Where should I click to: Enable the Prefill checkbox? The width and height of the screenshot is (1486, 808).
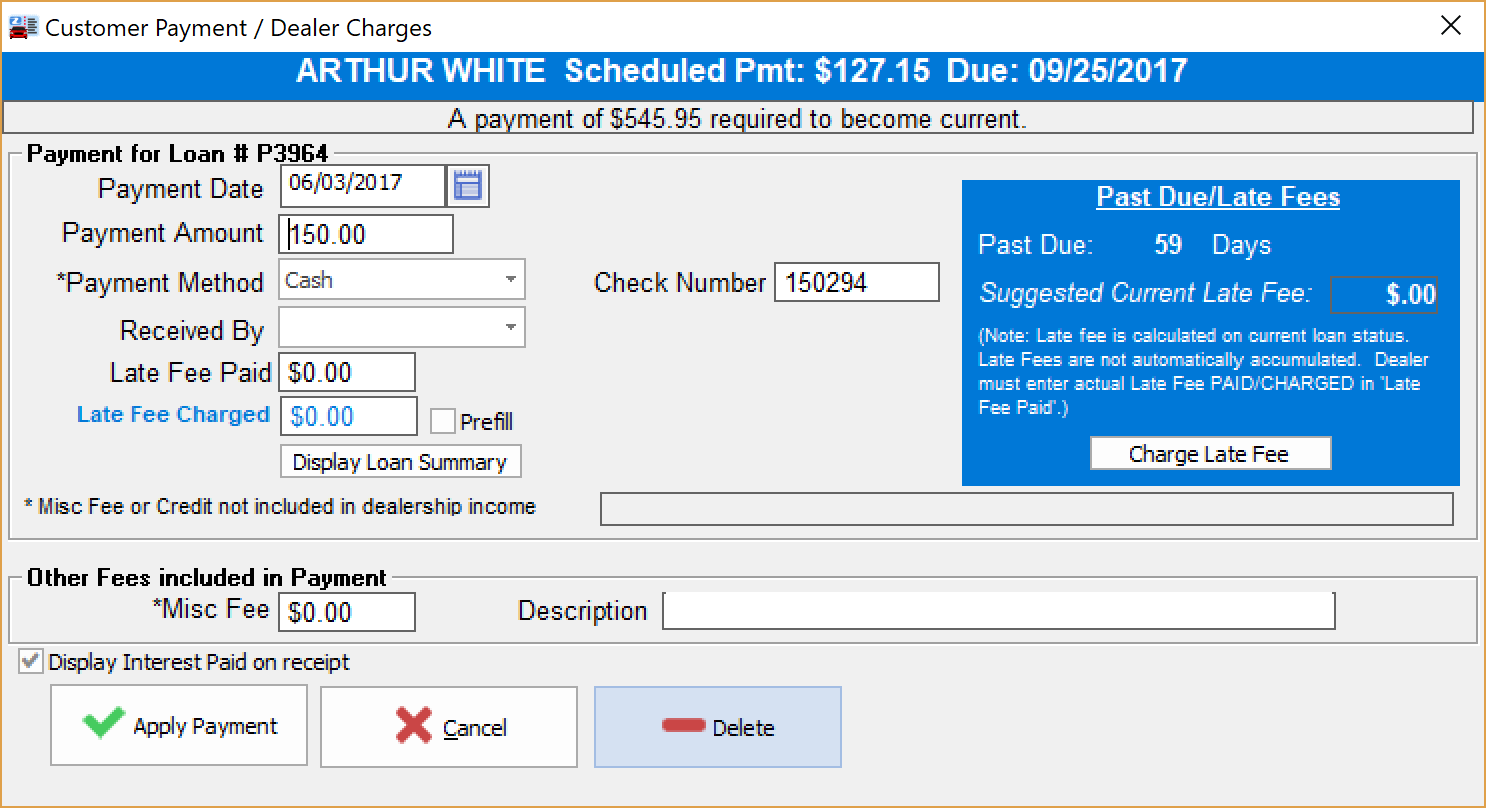[x=443, y=421]
